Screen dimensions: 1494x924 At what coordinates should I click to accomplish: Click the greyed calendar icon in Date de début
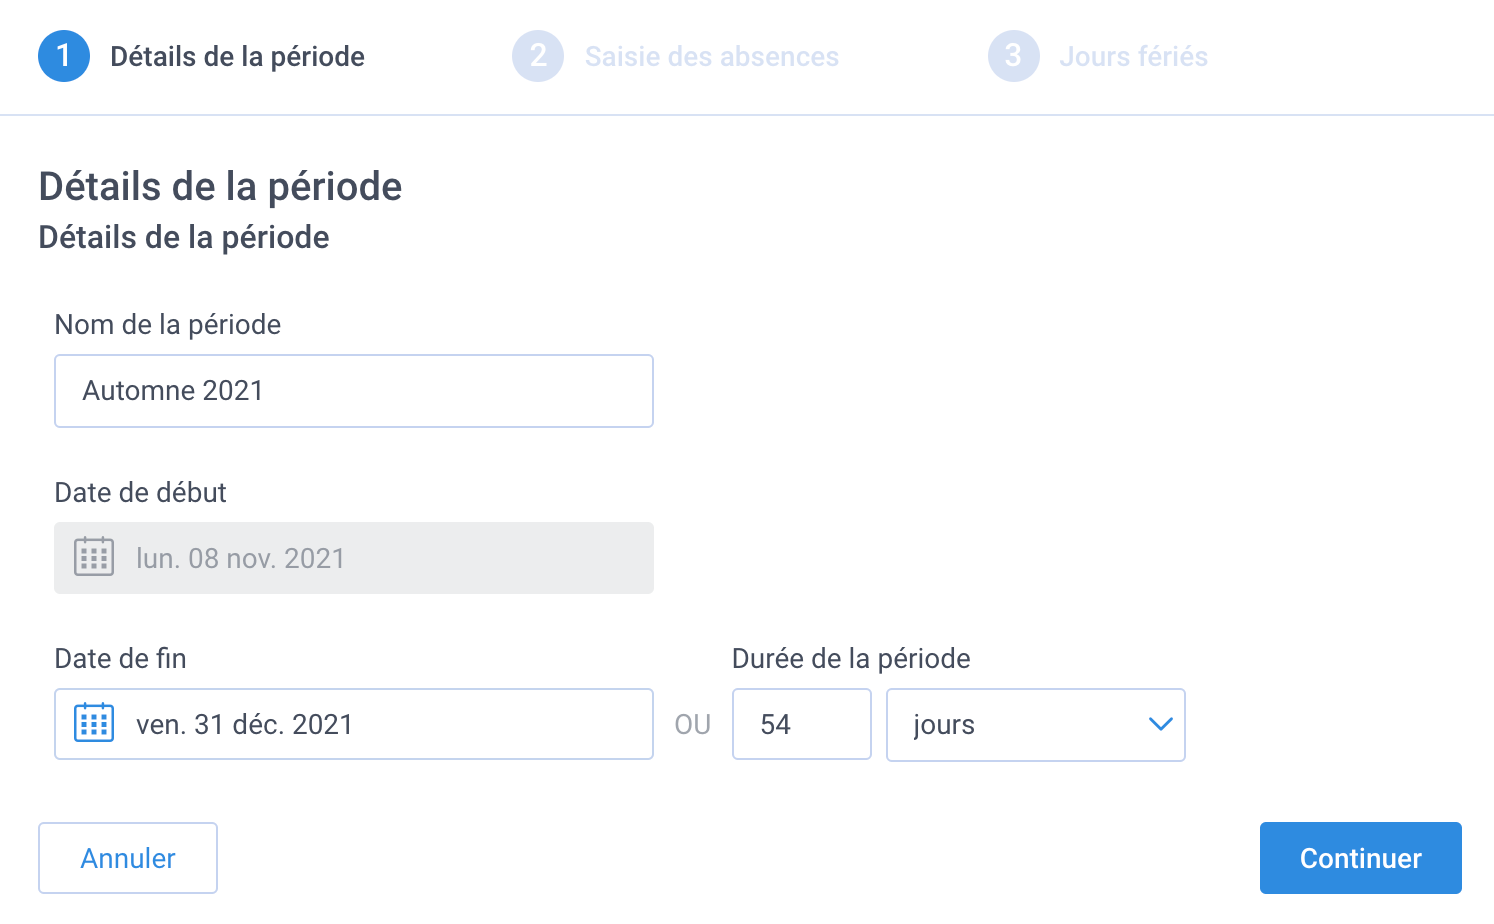pyautogui.click(x=94, y=557)
